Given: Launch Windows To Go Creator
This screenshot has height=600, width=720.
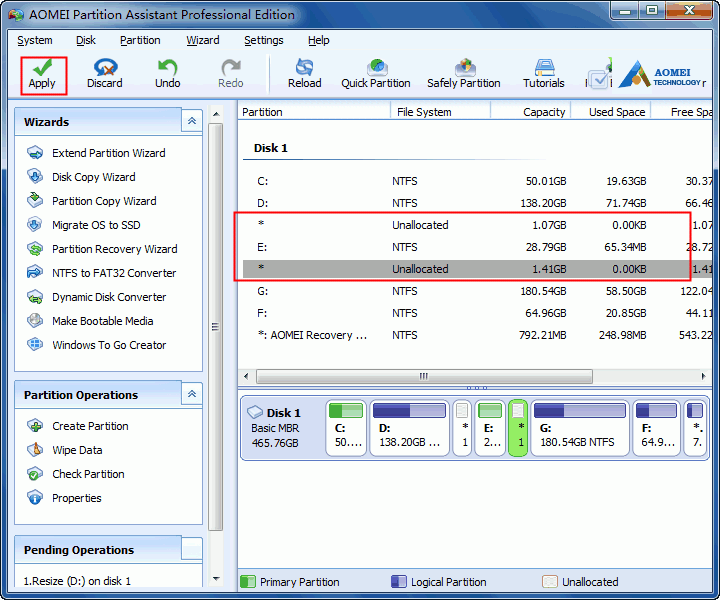Looking at the screenshot, I should tap(109, 345).
